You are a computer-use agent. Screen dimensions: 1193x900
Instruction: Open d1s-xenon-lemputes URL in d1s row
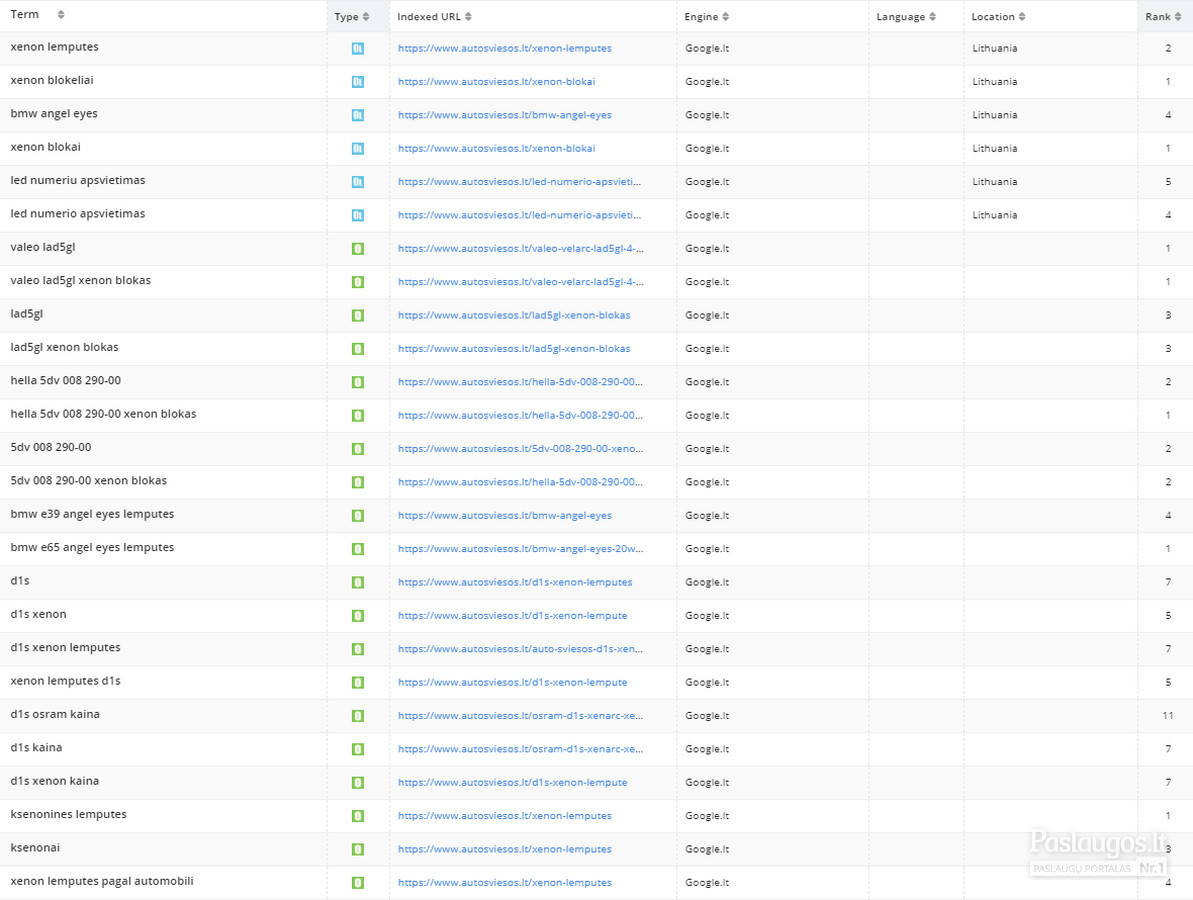[515, 583]
